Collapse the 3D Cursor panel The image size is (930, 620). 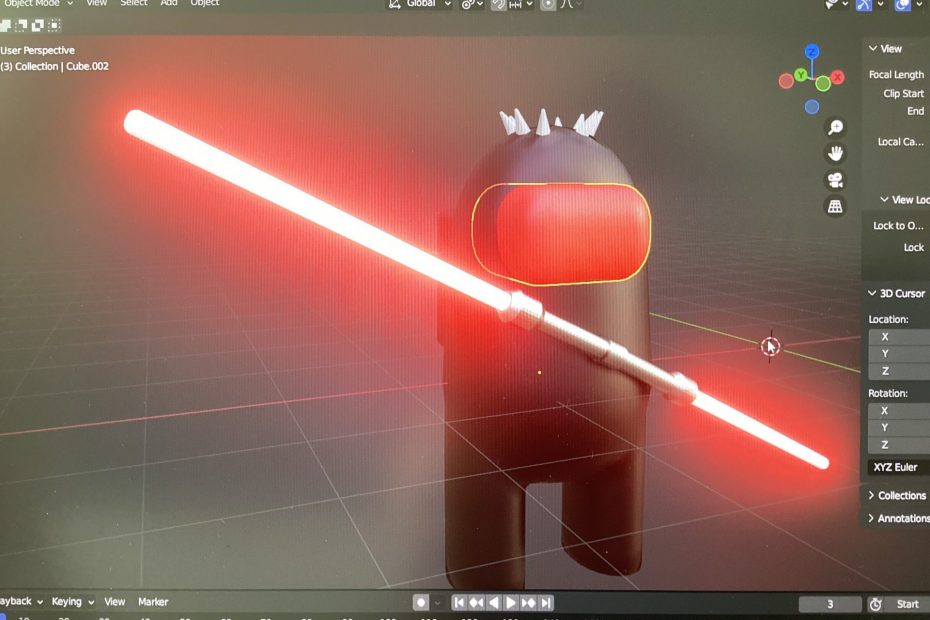tap(873, 293)
